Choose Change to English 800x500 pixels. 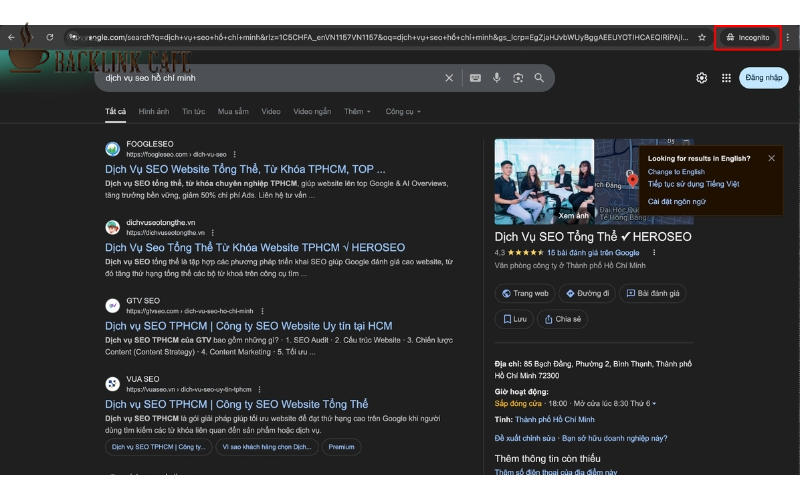(676, 172)
